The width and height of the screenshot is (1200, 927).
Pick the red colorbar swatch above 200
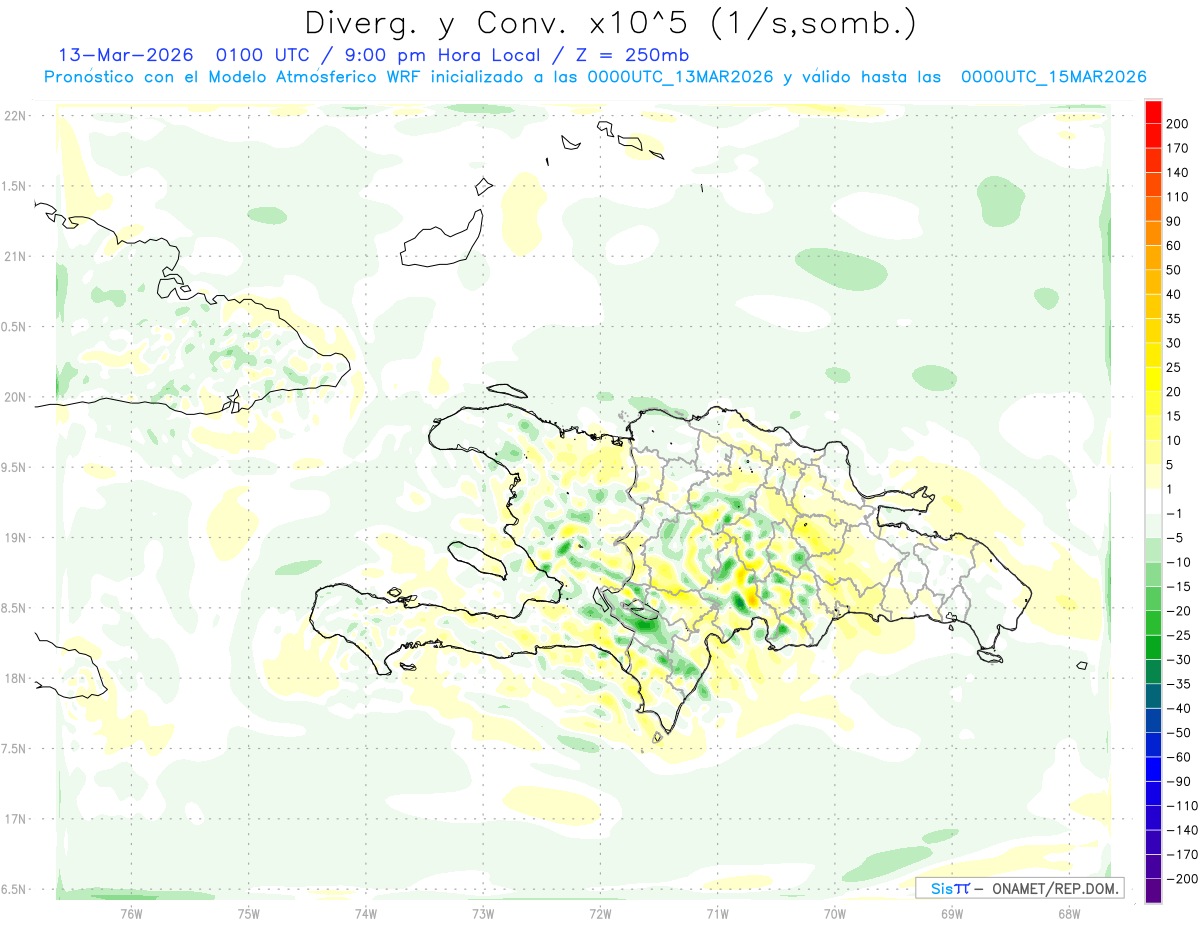click(1153, 112)
